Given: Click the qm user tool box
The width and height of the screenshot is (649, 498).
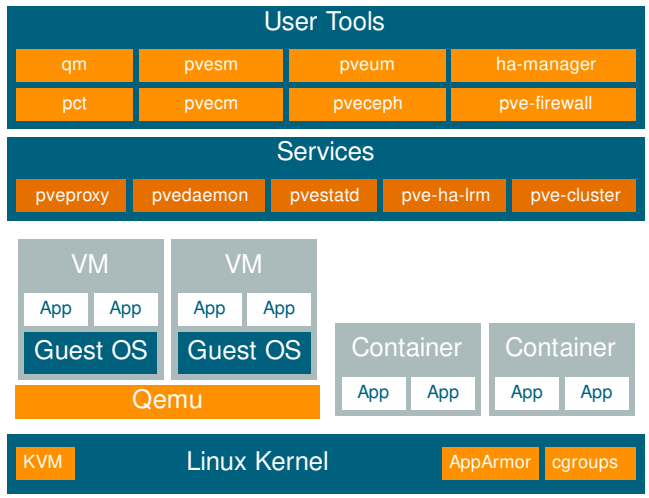Looking at the screenshot, I should [75, 65].
